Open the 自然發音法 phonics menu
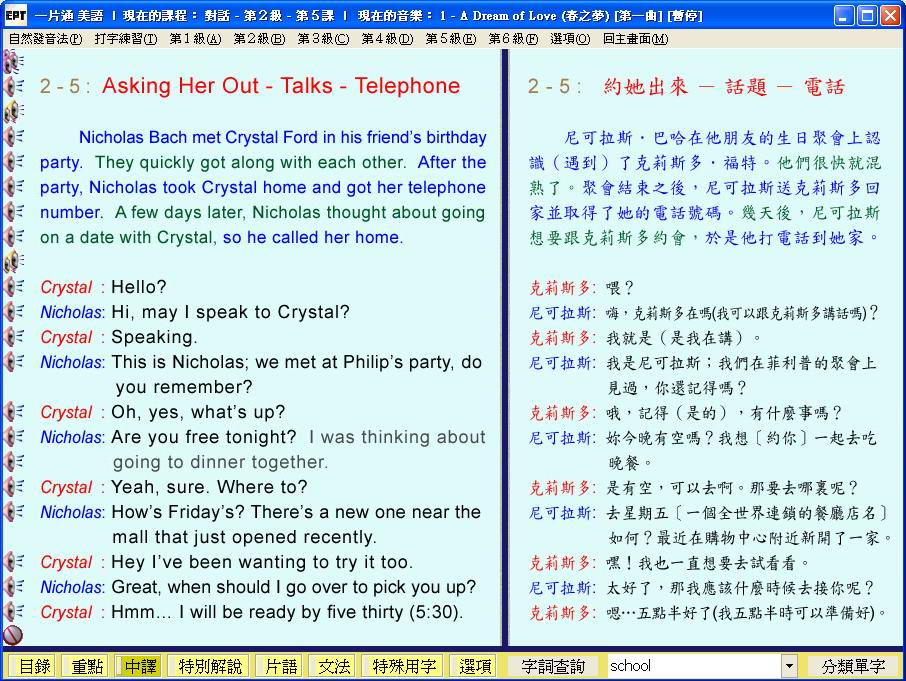 pyautogui.click(x=45, y=39)
